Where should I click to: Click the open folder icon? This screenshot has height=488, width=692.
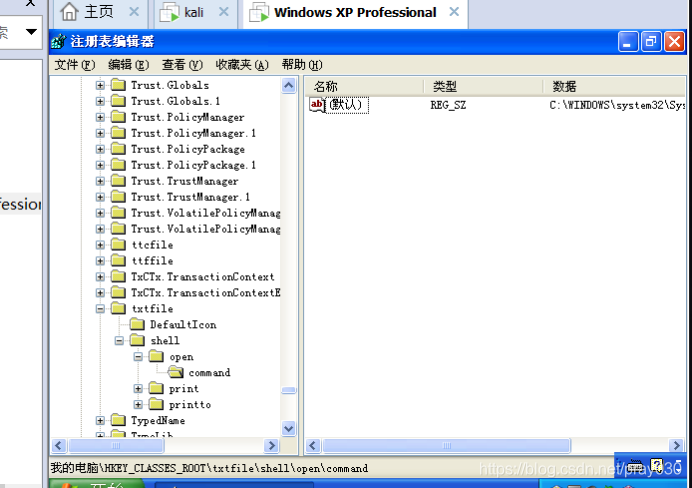pyautogui.click(x=156, y=357)
